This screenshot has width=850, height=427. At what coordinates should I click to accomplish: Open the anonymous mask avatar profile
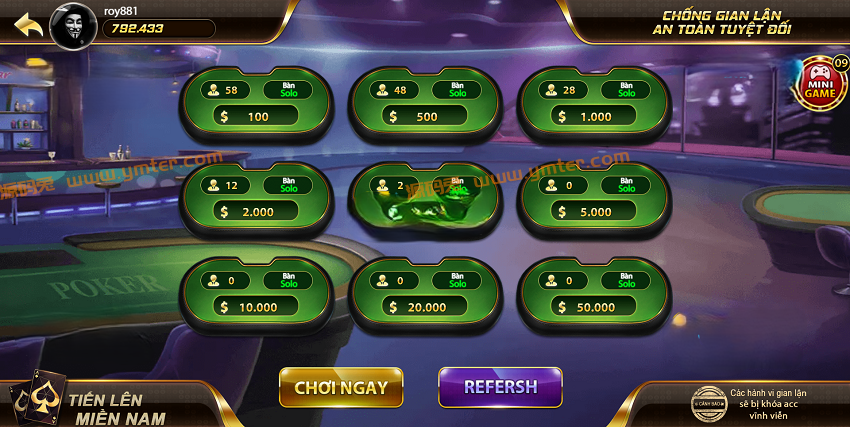pos(73,26)
